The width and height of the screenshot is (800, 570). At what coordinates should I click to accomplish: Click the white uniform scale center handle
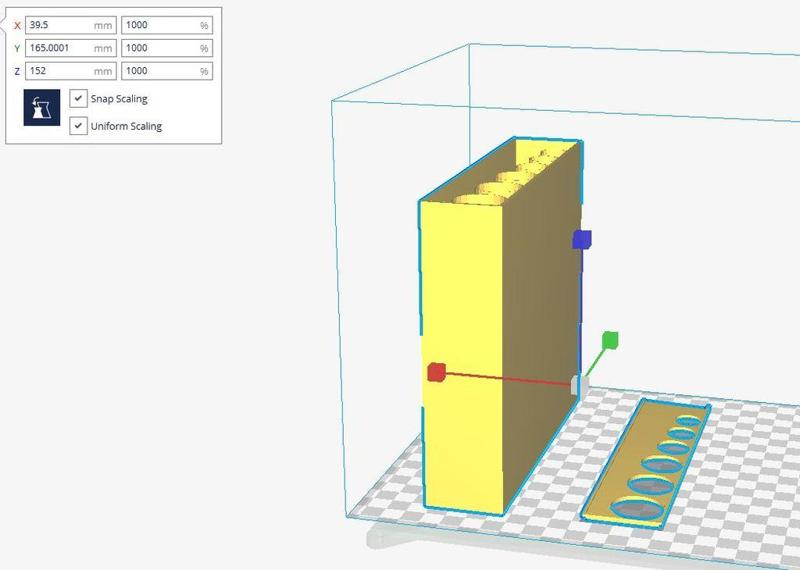(x=579, y=385)
